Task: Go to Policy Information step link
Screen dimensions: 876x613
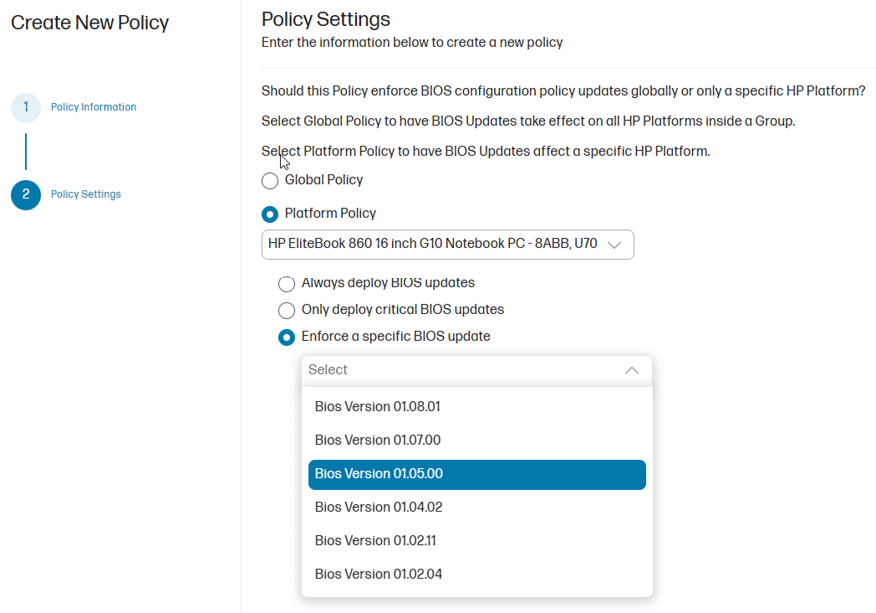Action: click(93, 107)
